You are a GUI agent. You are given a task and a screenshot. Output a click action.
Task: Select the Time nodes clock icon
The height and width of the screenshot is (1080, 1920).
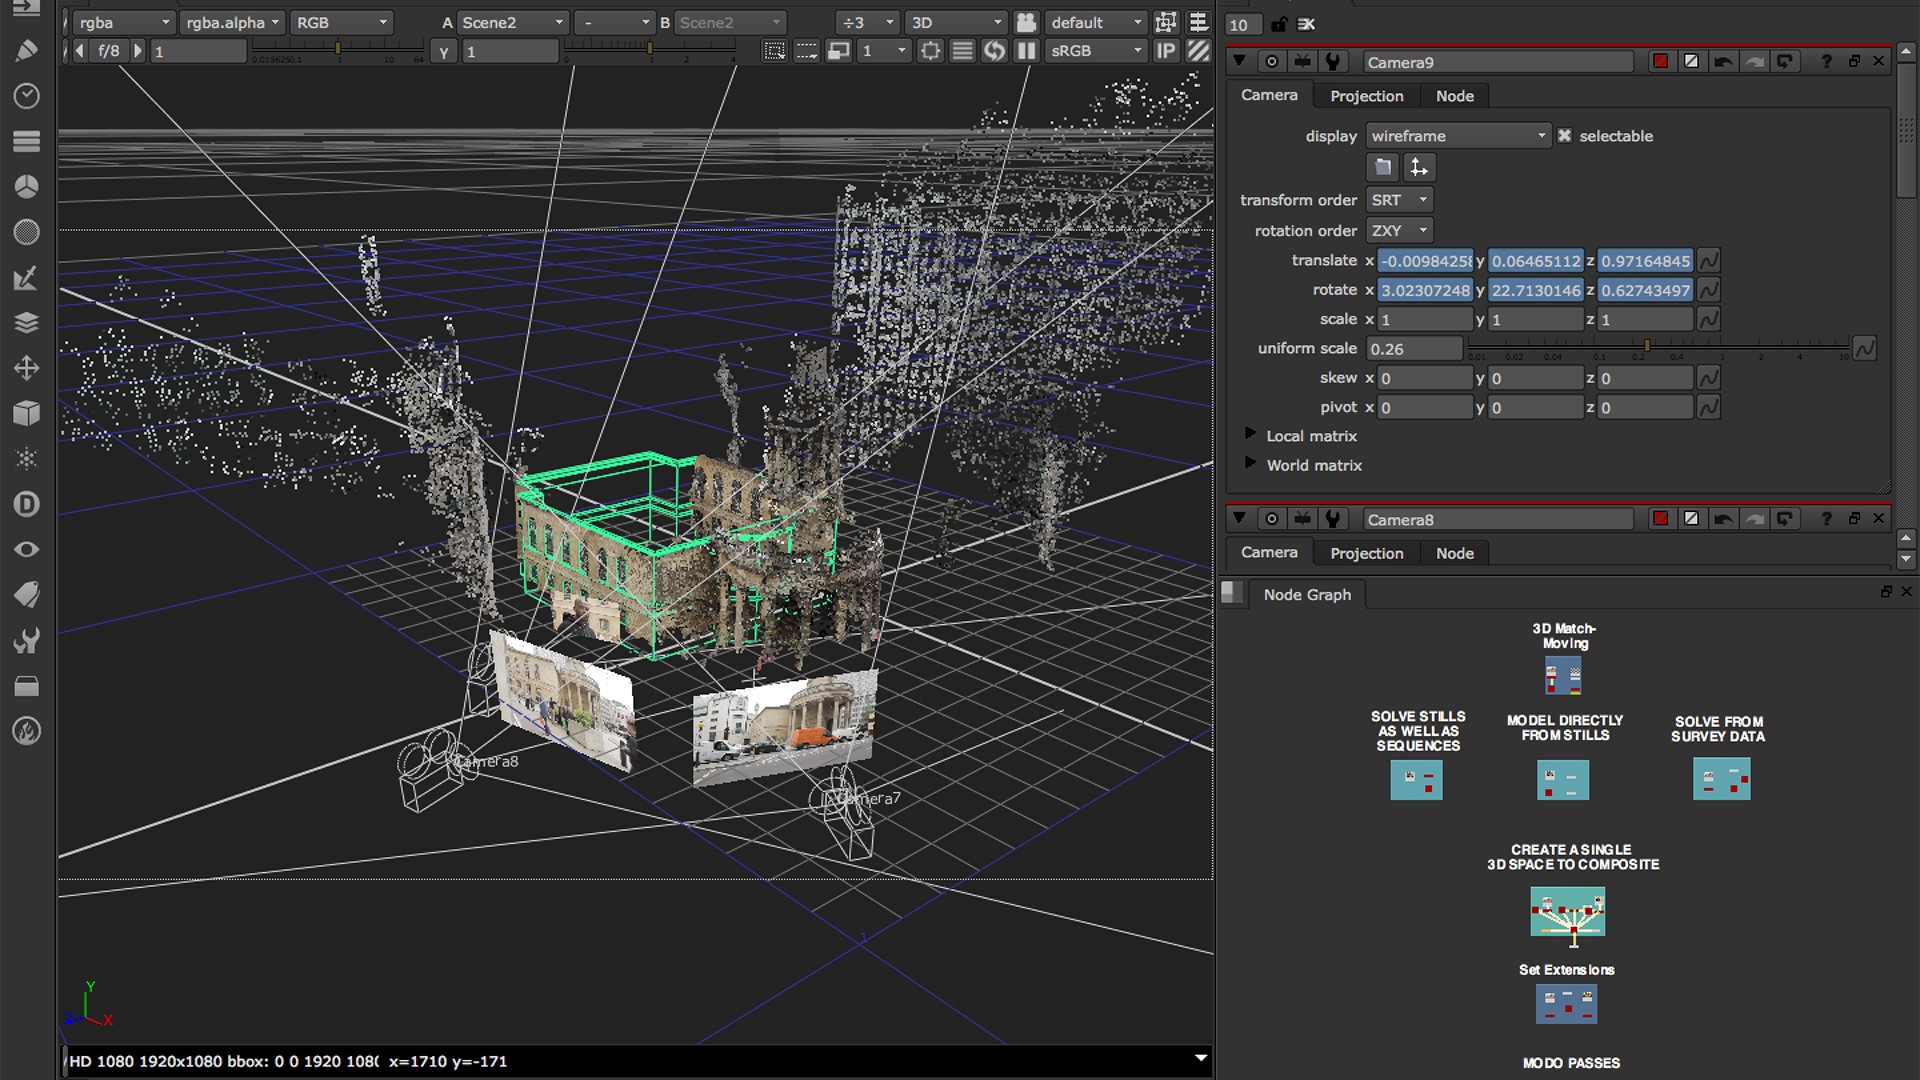[x=27, y=95]
